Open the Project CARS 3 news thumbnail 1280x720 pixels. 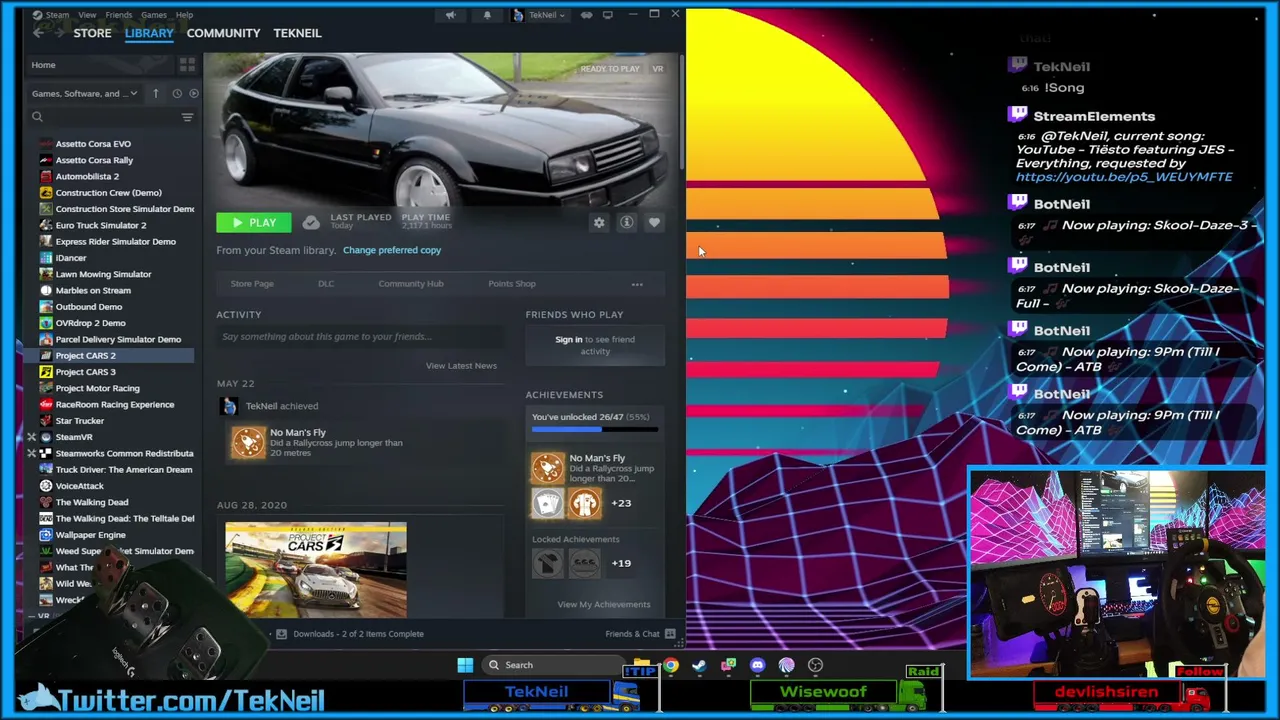[x=316, y=569]
